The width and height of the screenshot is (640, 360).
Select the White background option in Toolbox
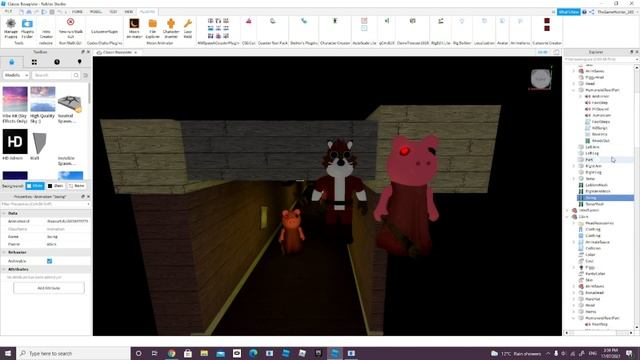click(35, 186)
